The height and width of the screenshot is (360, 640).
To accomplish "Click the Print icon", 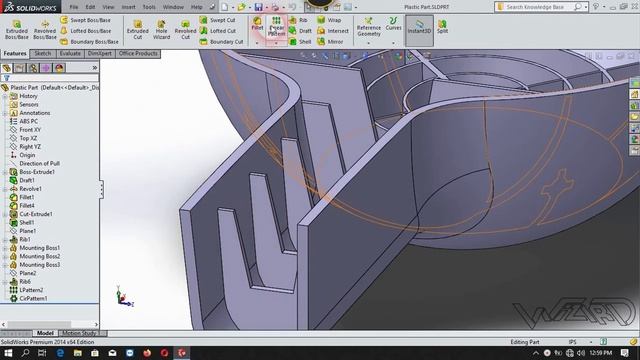I will coord(276,7).
